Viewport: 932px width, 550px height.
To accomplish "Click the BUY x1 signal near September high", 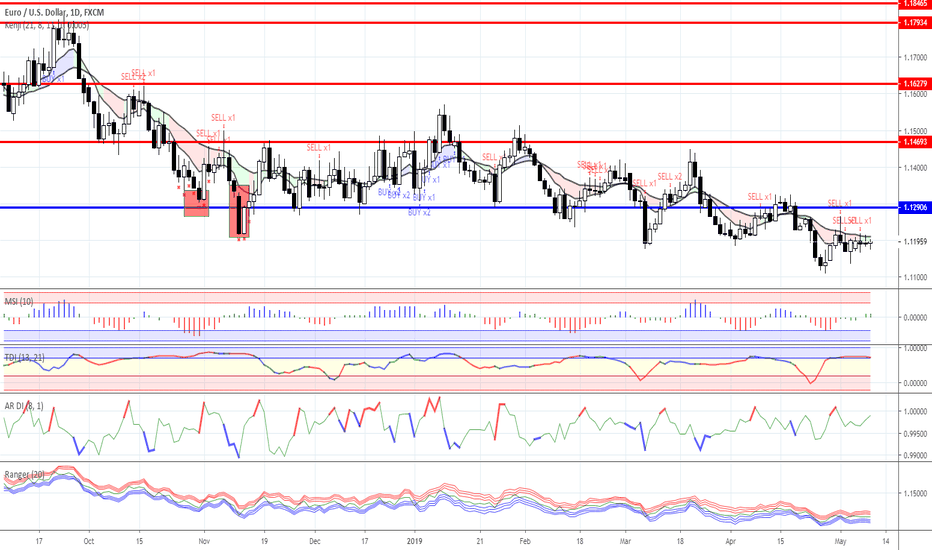I will pos(53,79).
